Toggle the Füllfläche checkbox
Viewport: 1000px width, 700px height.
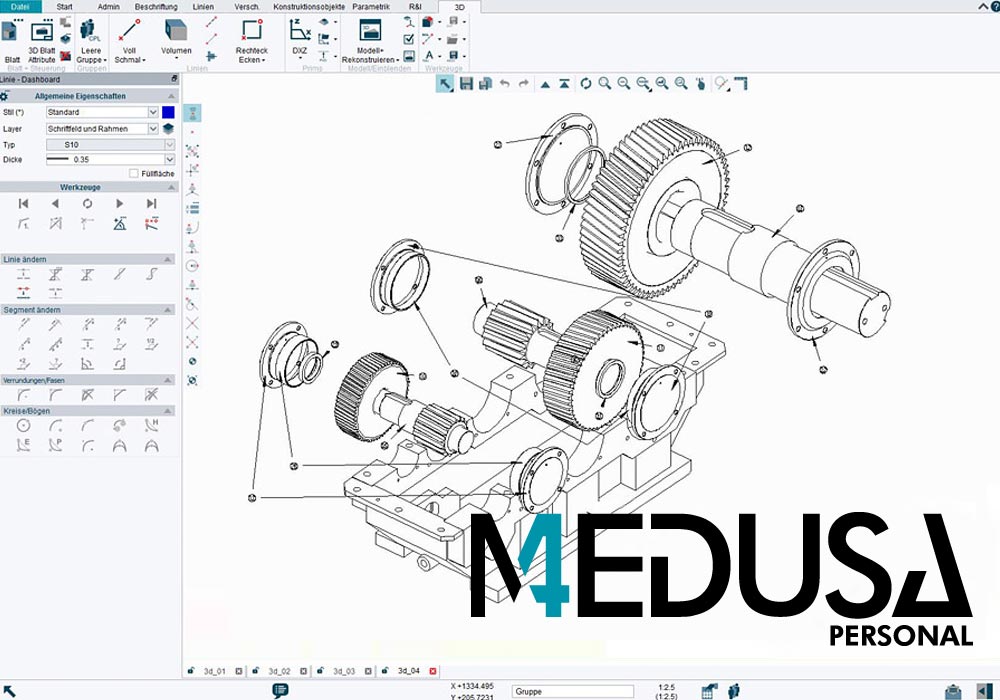click(133, 173)
